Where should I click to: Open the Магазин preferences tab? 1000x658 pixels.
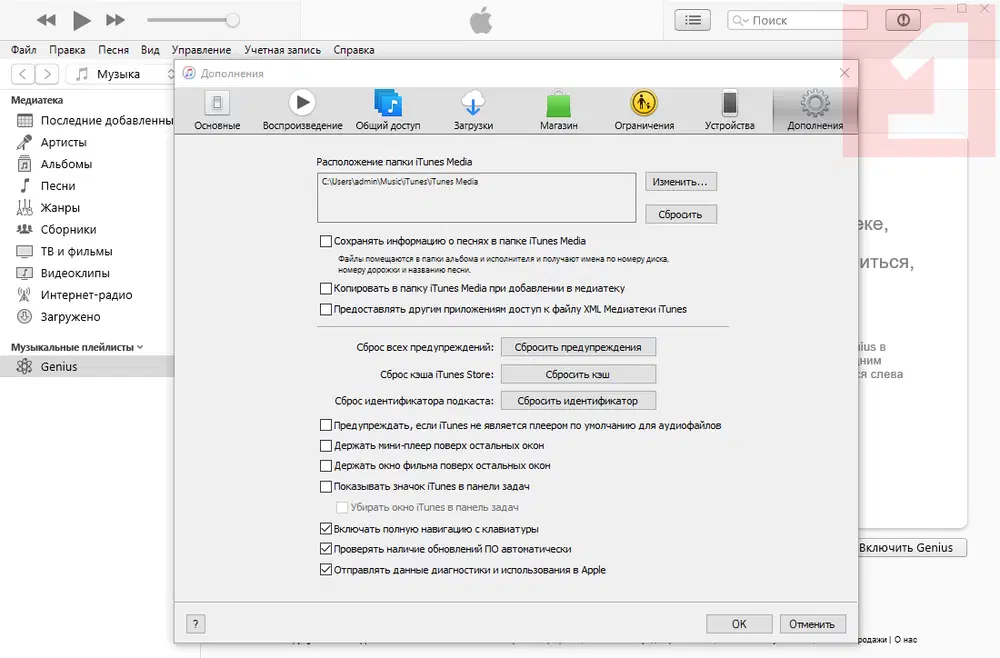click(559, 110)
